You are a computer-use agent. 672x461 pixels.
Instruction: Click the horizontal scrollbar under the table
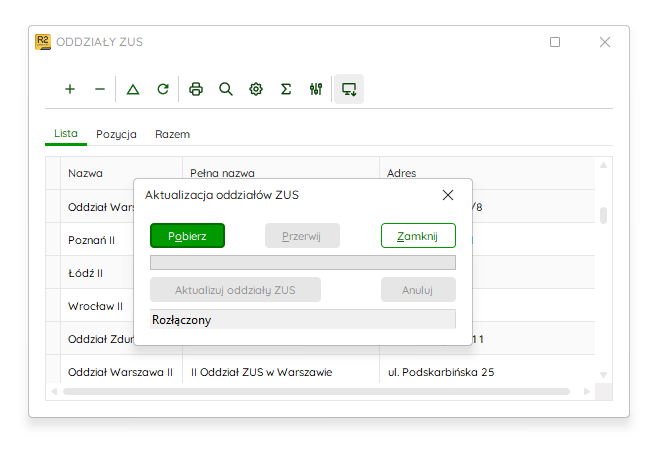[x=316, y=392]
